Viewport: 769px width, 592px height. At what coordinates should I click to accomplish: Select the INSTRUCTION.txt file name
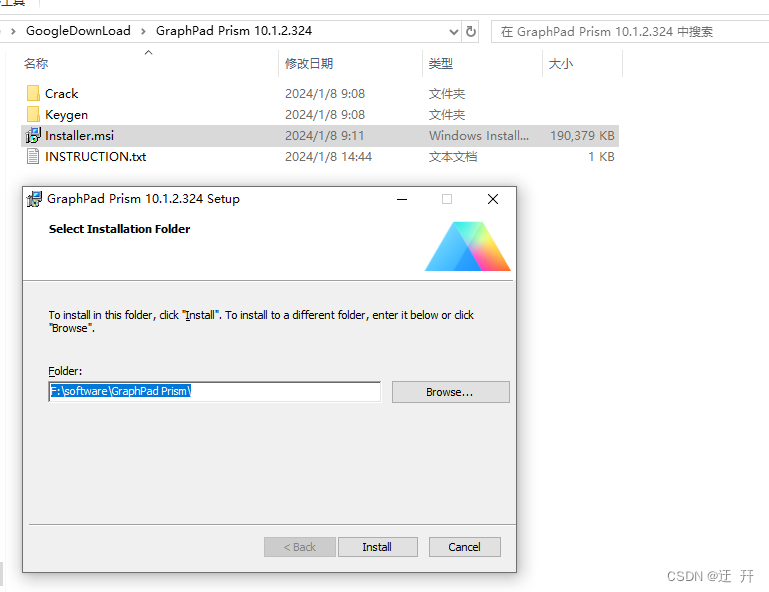[x=96, y=156]
